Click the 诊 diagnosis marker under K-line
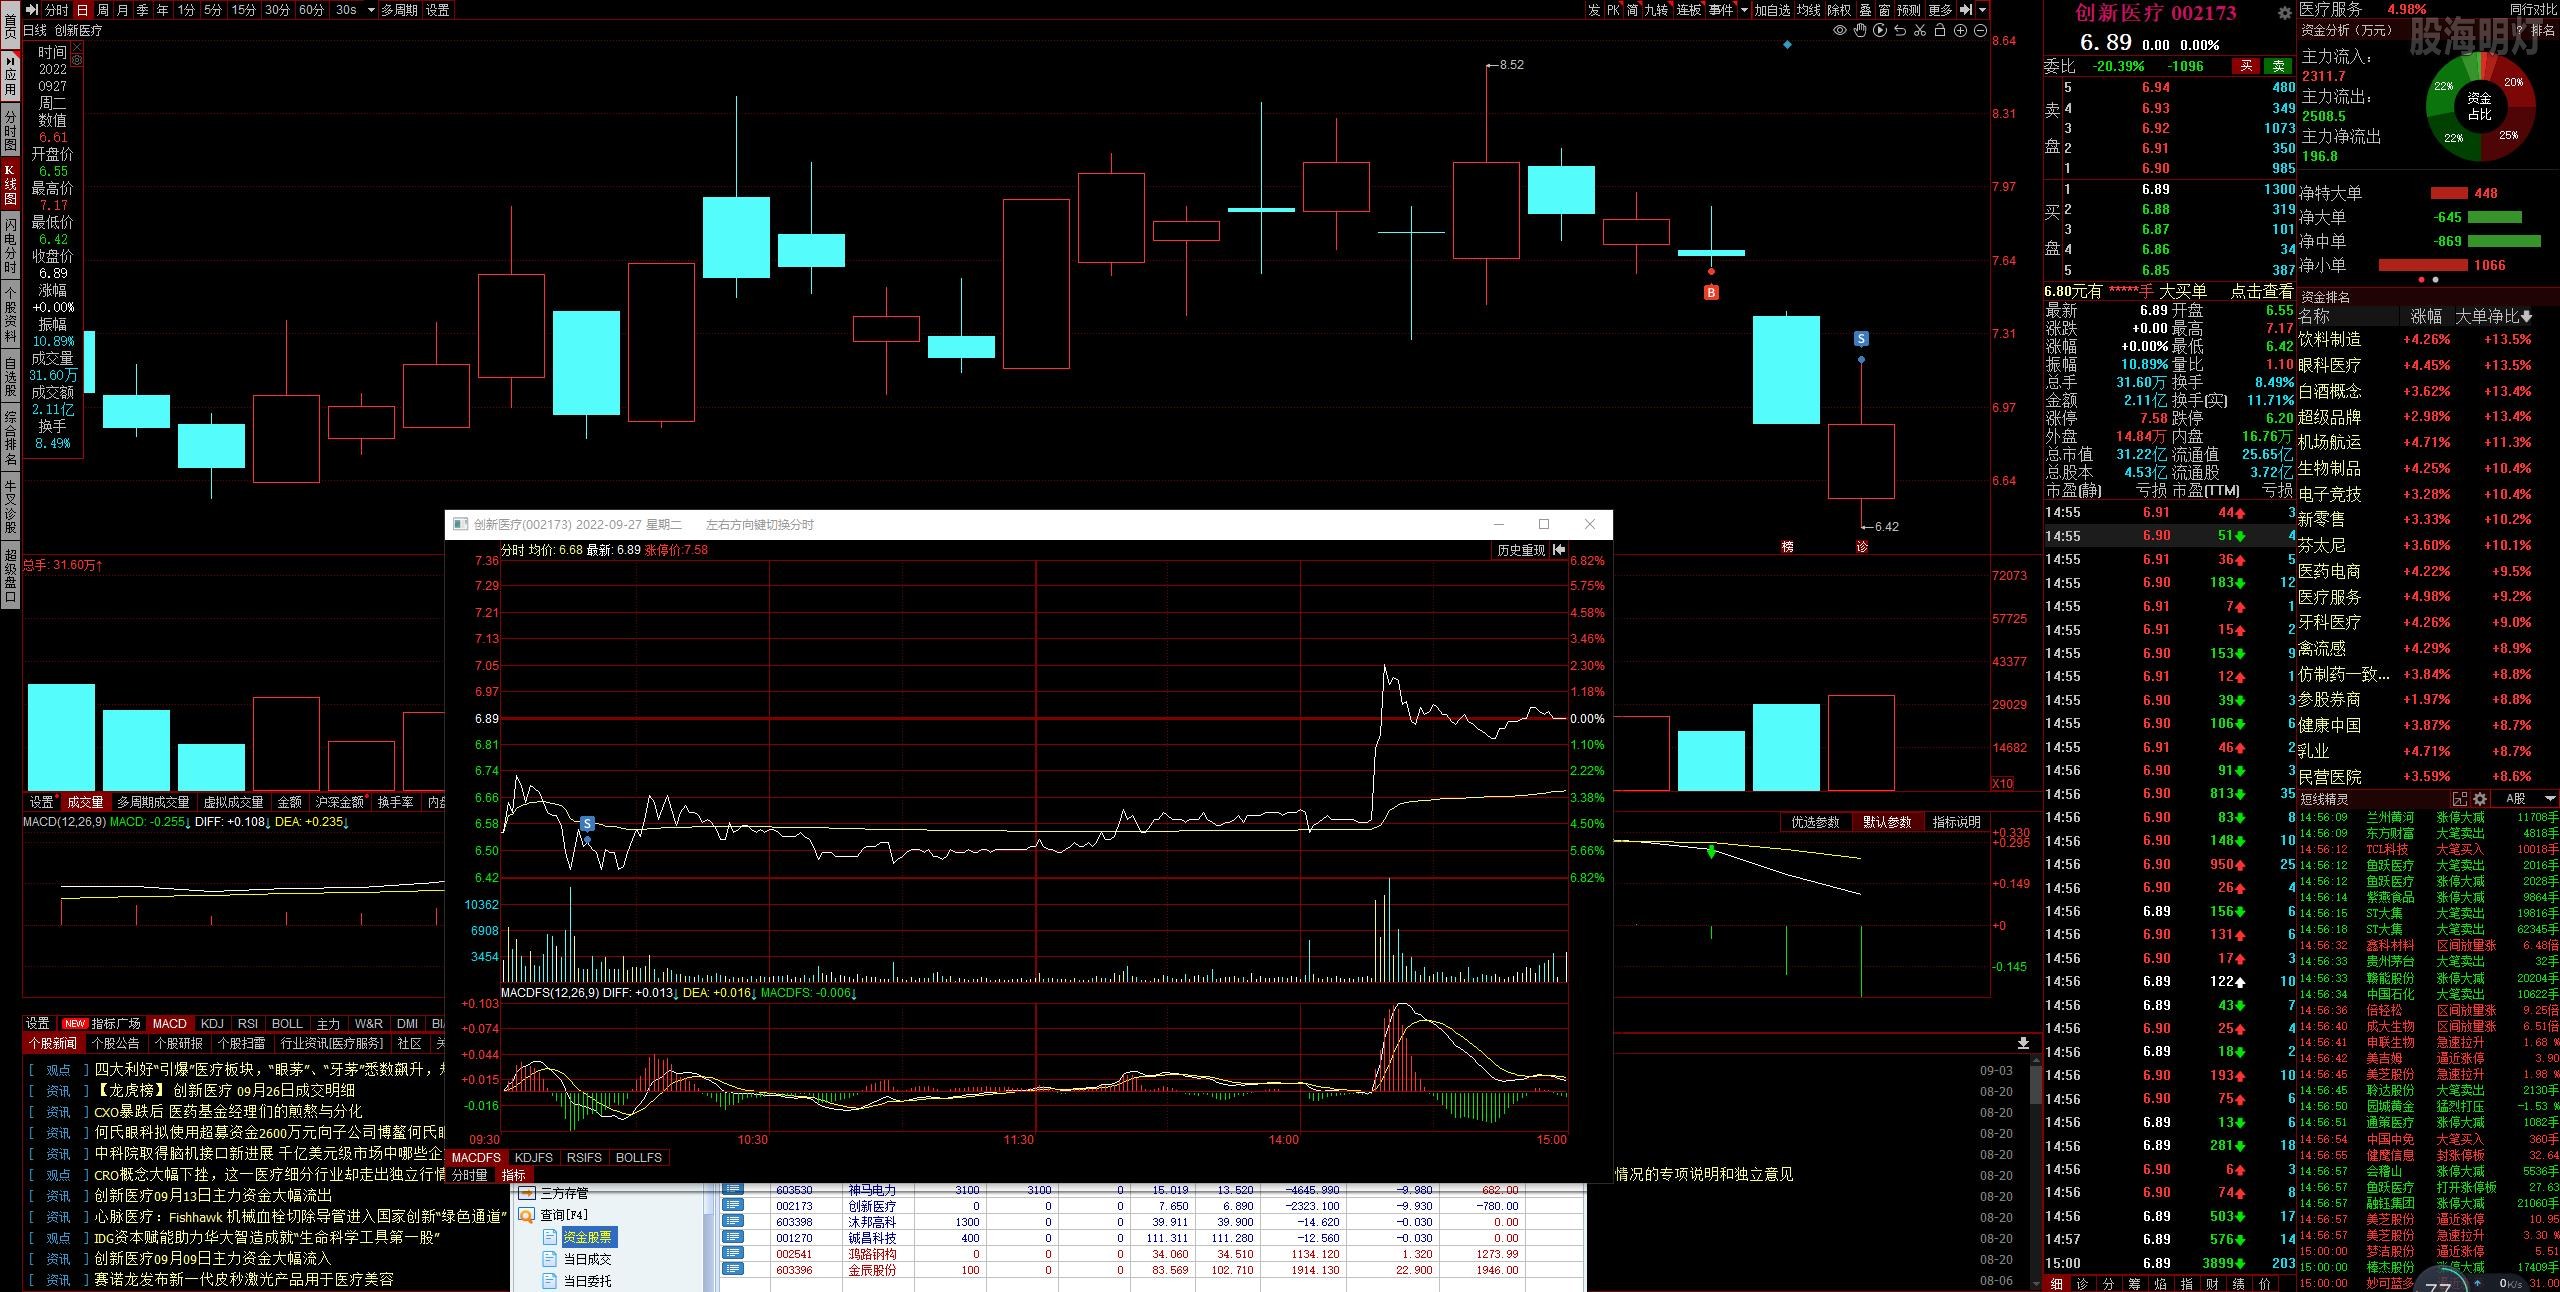The width and height of the screenshot is (2560, 1292). click(1861, 546)
